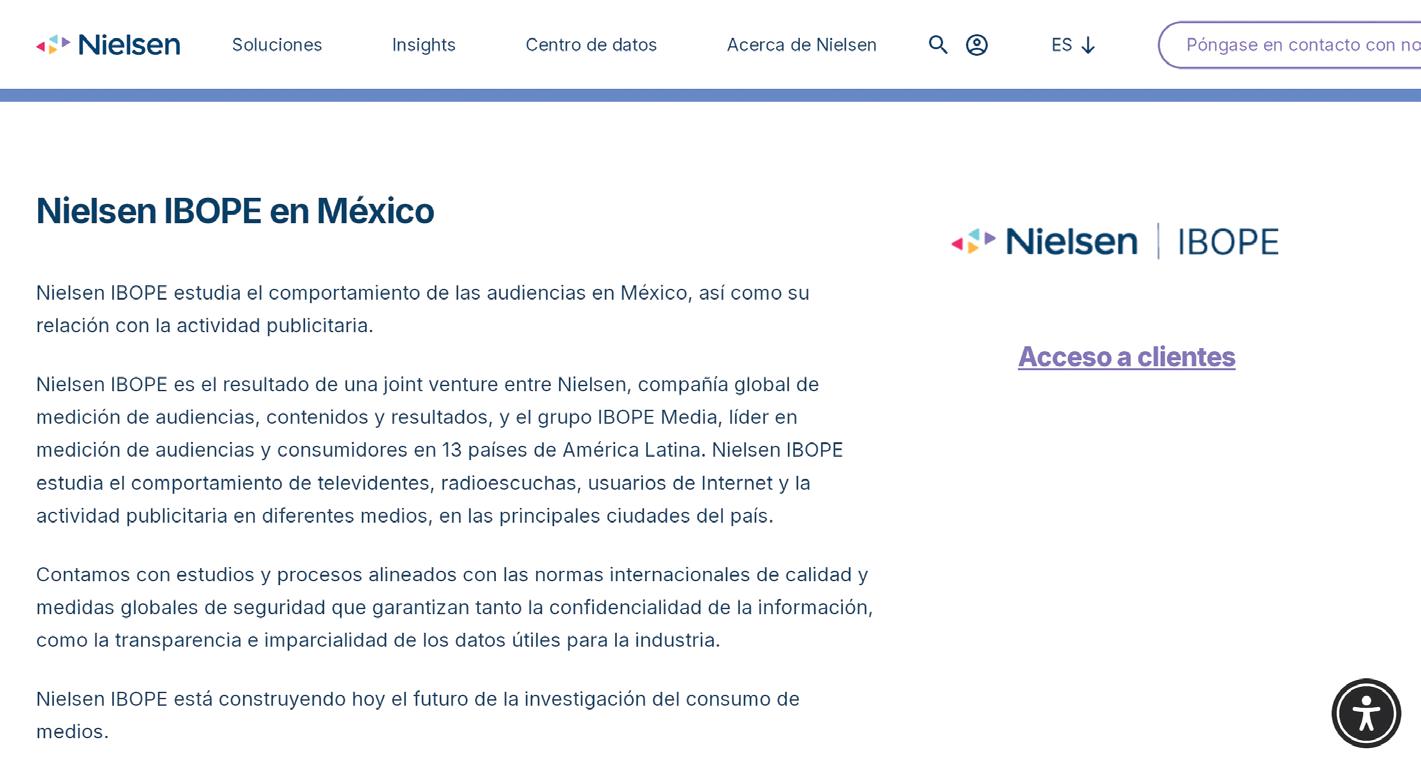This screenshot has width=1421, height=760.
Task: Open the Soluciones menu
Action: point(277,45)
